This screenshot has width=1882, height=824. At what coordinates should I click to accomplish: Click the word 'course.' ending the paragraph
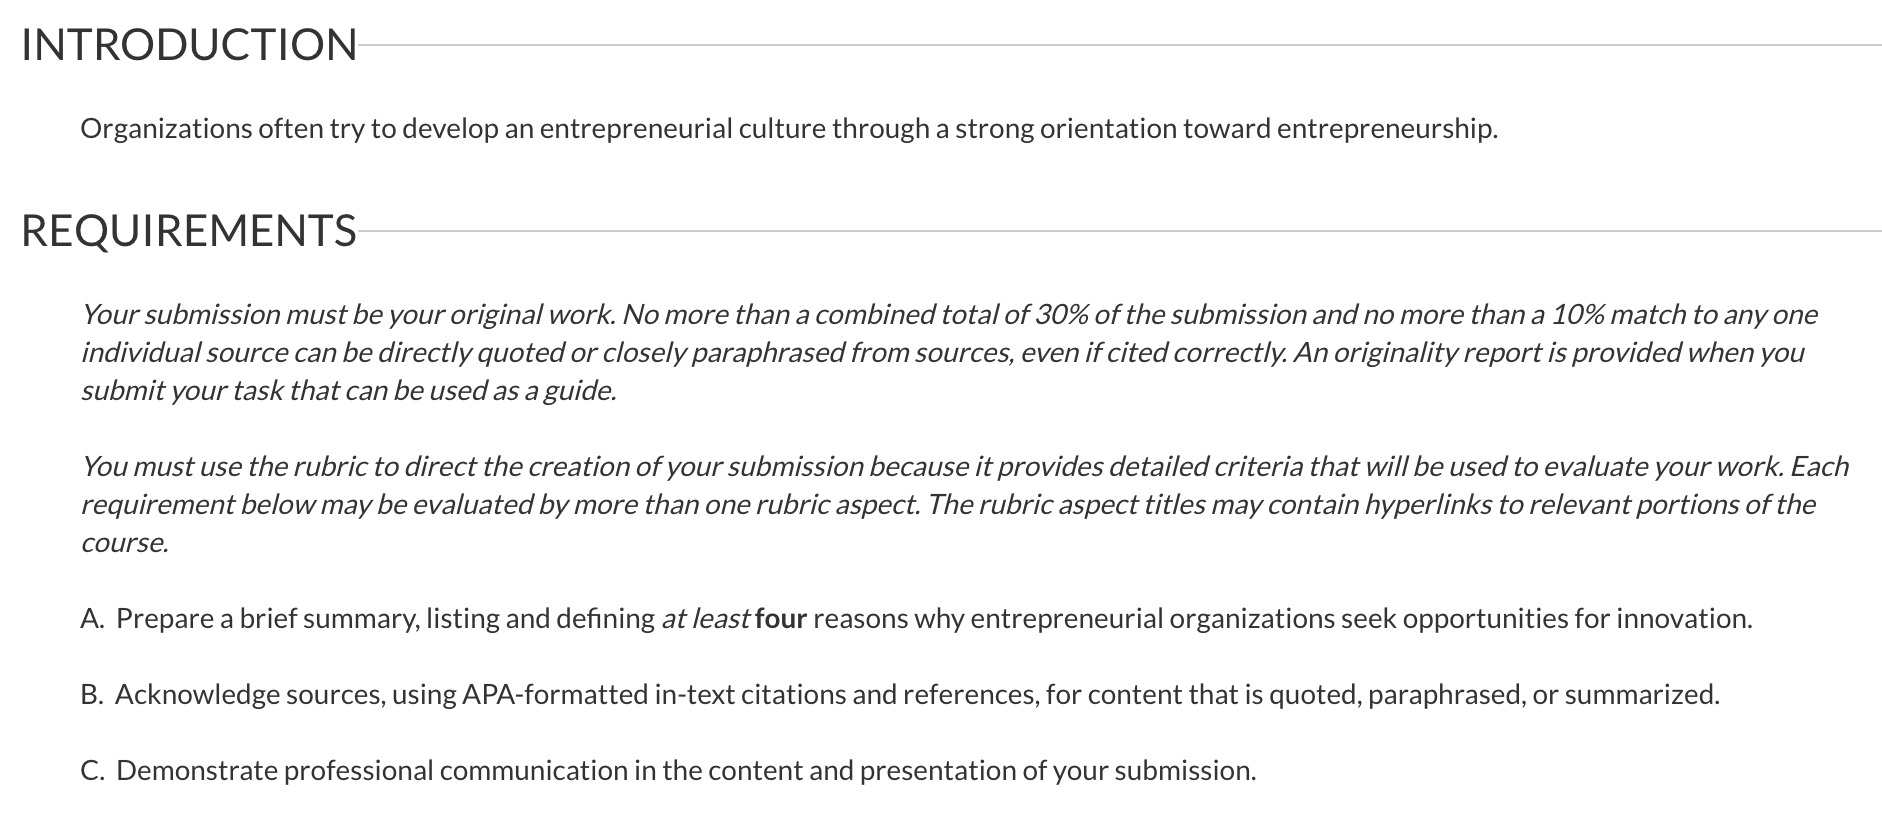[125, 543]
